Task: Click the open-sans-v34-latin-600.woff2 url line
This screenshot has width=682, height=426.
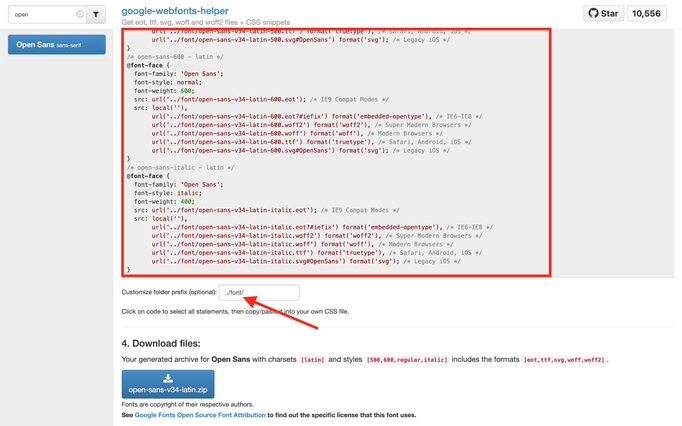Action: [311, 125]
